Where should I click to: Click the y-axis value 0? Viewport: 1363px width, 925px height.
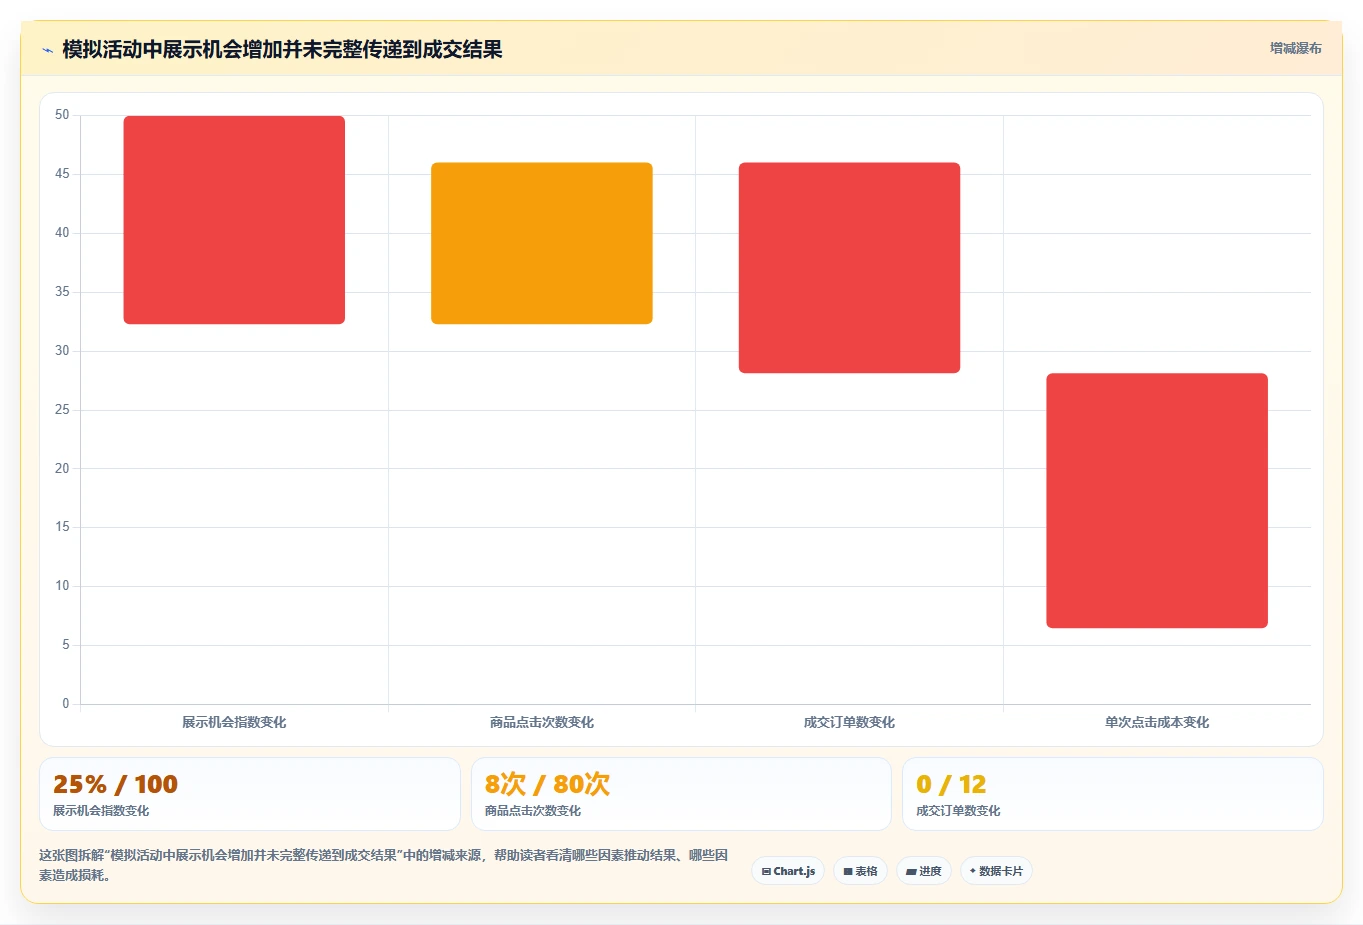[x=66, y=704]
